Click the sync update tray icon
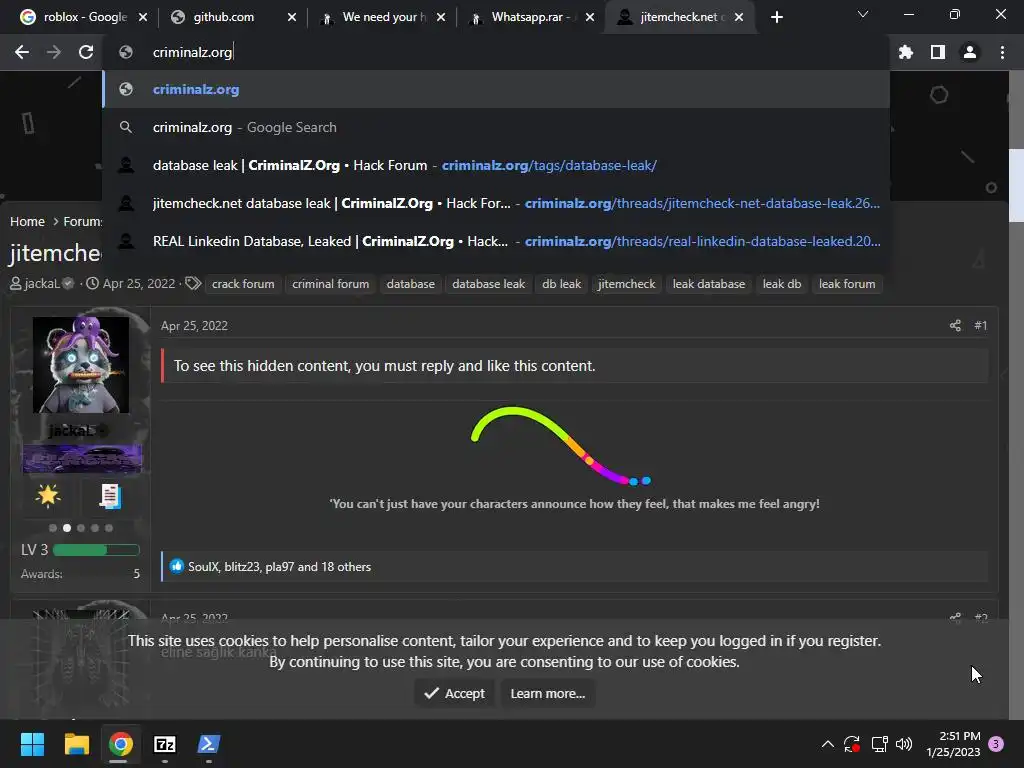The image size is (1024, 768). 852,744
